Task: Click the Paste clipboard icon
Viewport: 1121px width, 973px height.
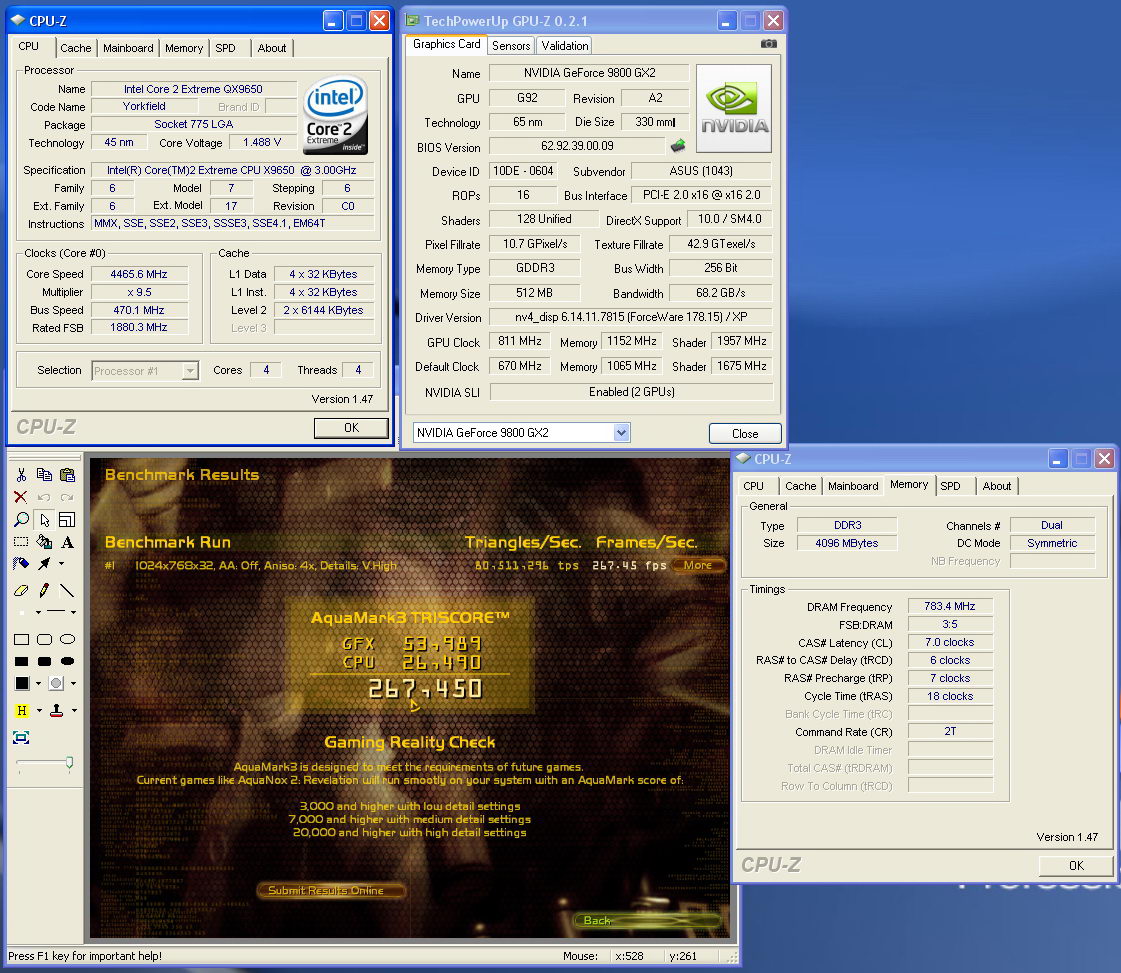Action: pyautogui.click(x=67, y=475)
